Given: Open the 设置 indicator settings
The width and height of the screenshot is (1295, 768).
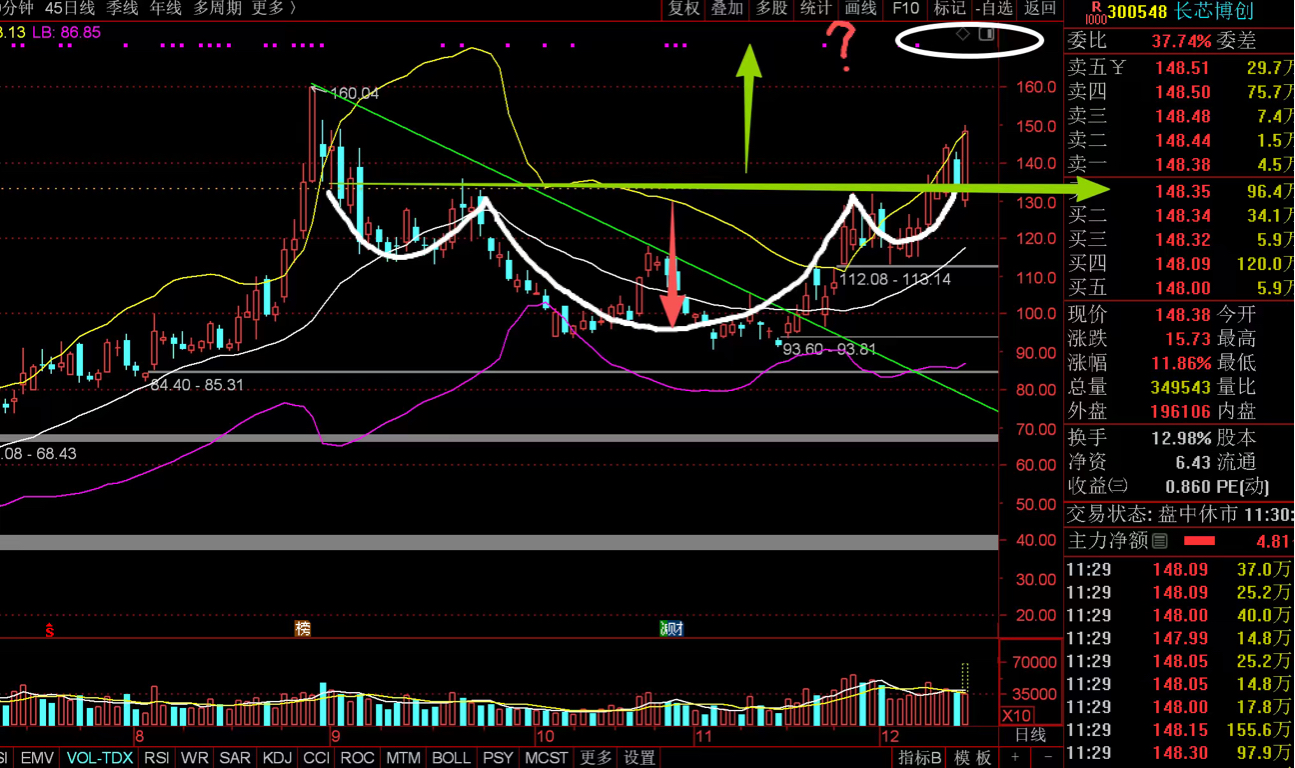Looking at the screenshot, I should click(x=640, y=758).
